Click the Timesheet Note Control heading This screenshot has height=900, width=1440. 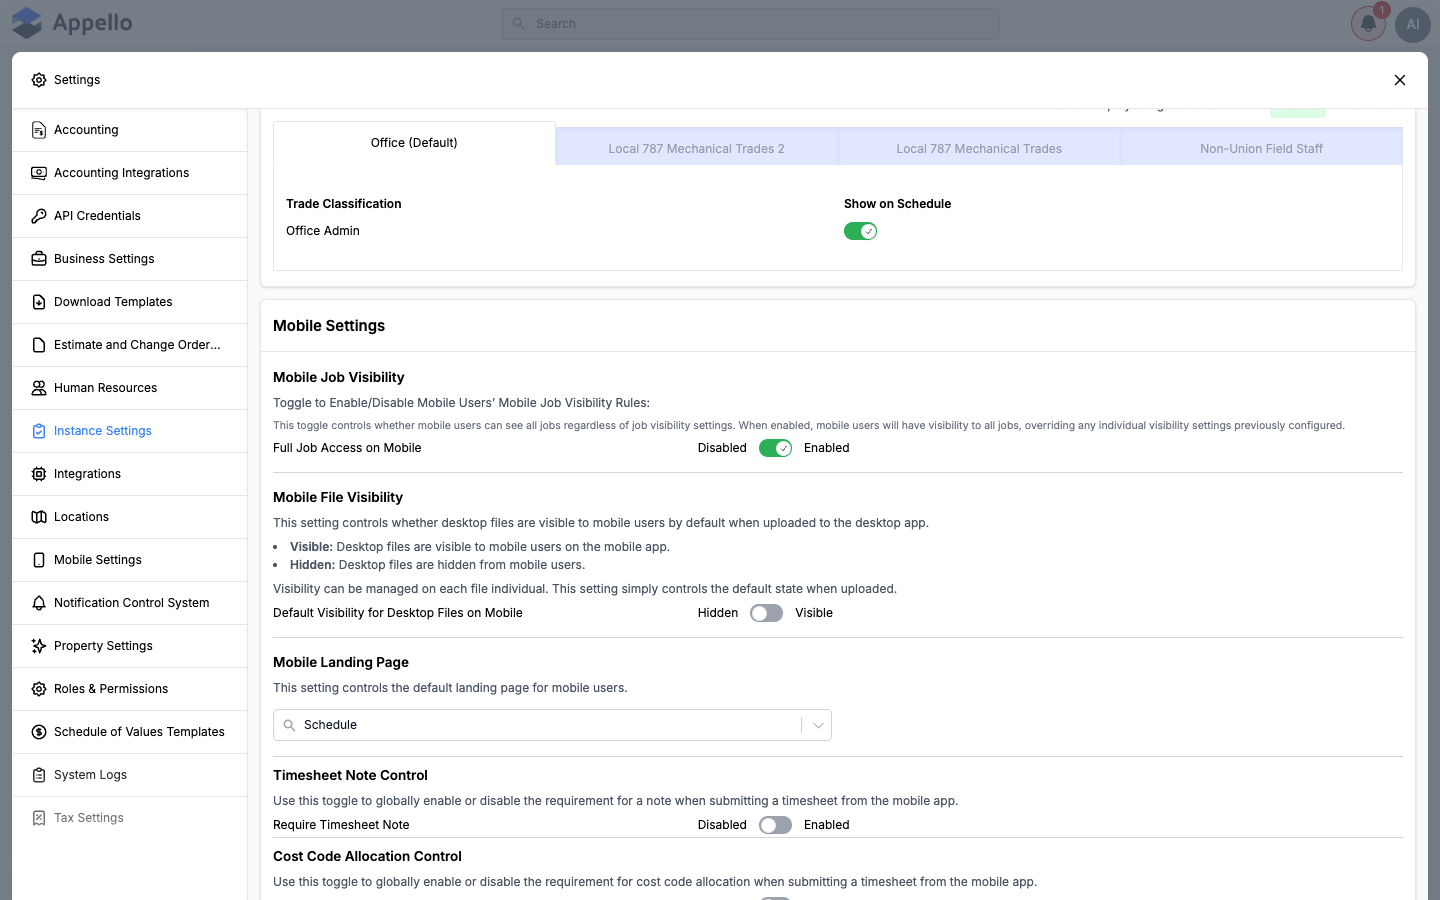point(350,775)
